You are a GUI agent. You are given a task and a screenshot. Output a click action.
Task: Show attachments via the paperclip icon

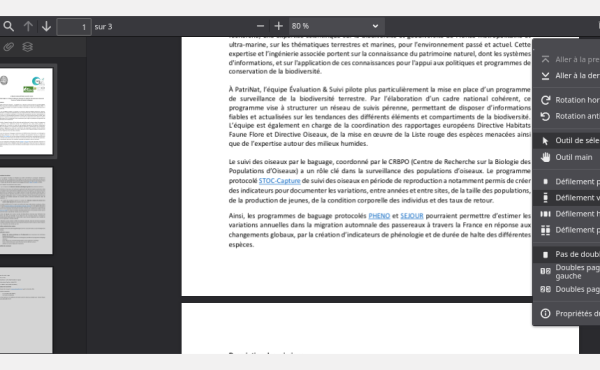pyautogui.click(x=9, y=47)
